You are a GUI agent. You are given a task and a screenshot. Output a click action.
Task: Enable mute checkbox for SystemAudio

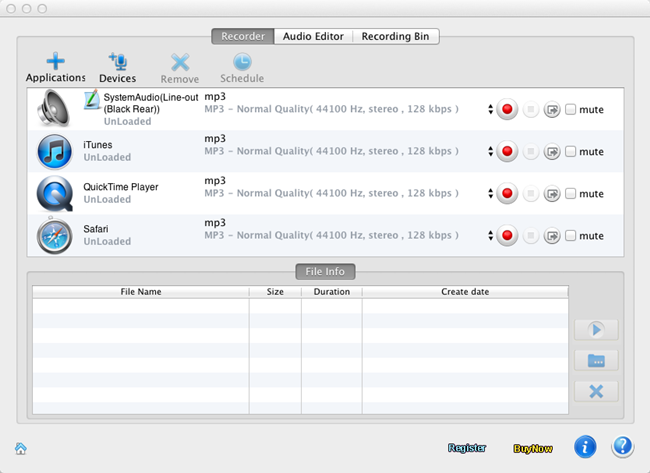[x=570, y=110]
